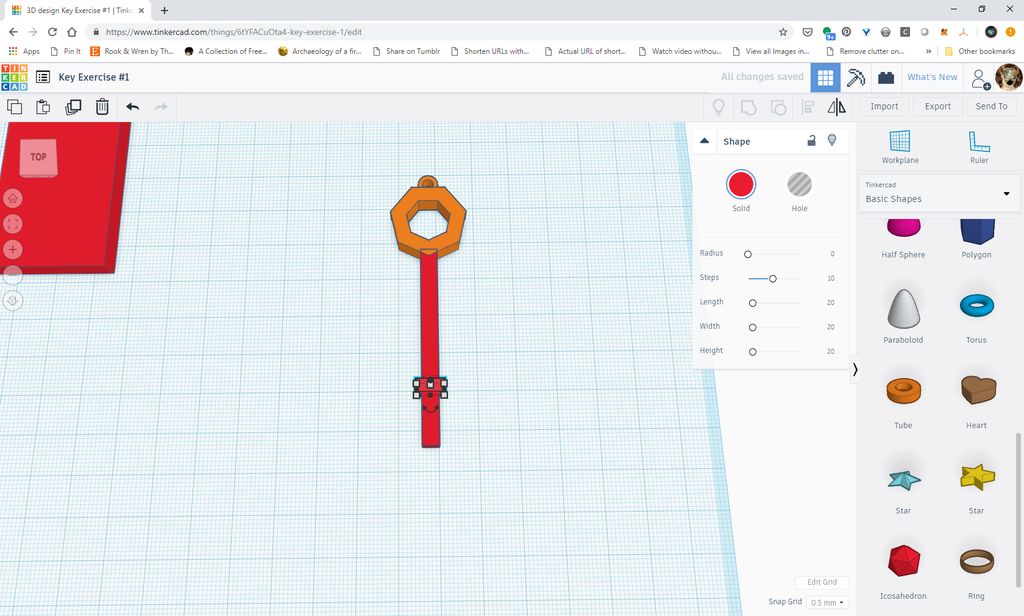This screenshot has height=616, width=1024.
Task: Pick the Polygon shape
Action: point(976,238)
